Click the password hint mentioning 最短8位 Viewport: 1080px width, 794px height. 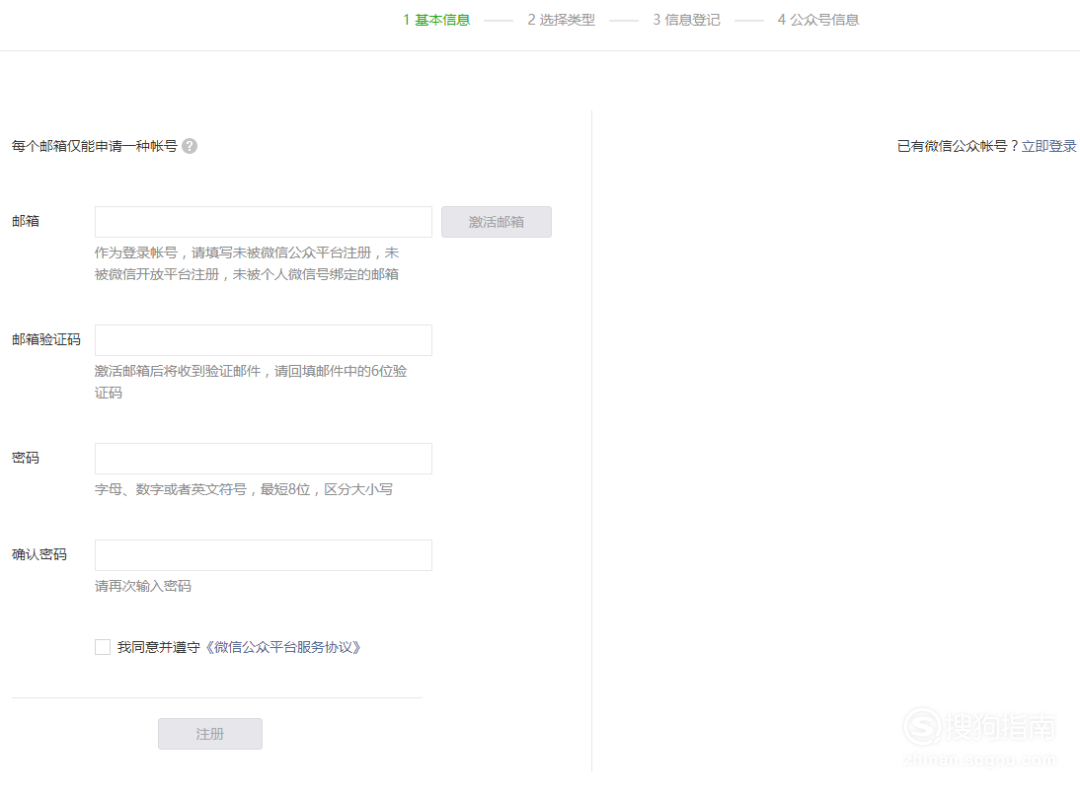(x=244, y=489)
